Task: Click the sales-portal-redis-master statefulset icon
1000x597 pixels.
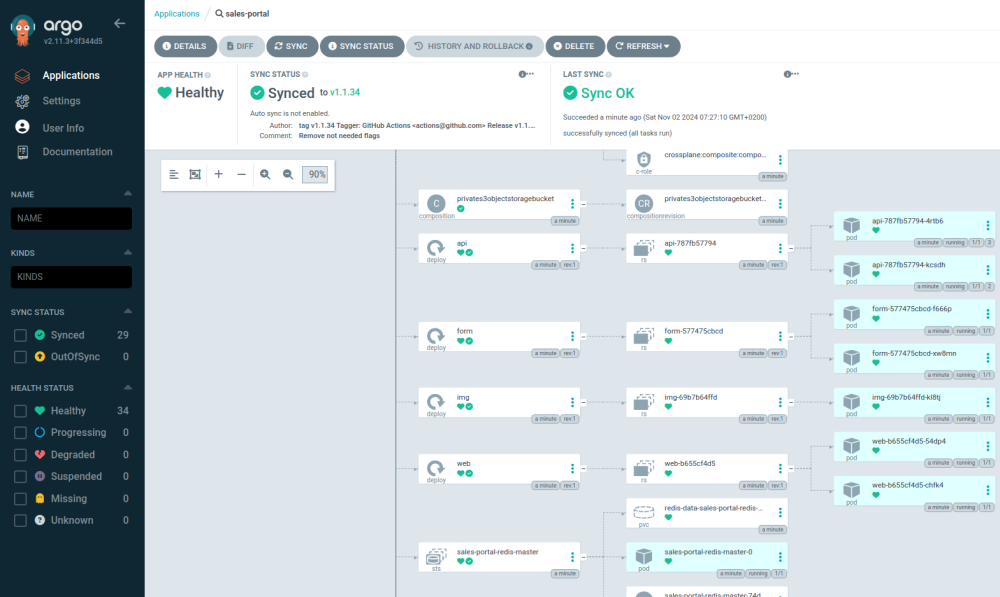Action: [x=436, y=556]
